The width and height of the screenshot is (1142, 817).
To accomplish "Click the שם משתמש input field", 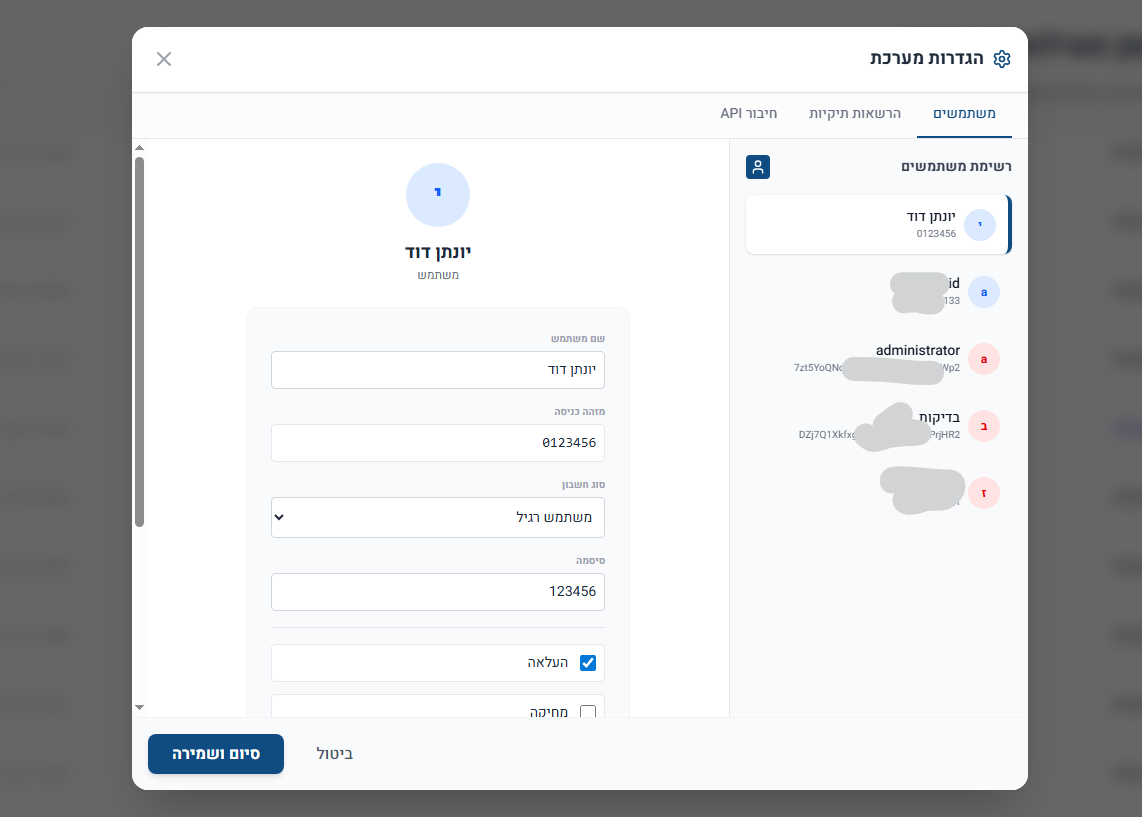I will click(x=438, y=370).
